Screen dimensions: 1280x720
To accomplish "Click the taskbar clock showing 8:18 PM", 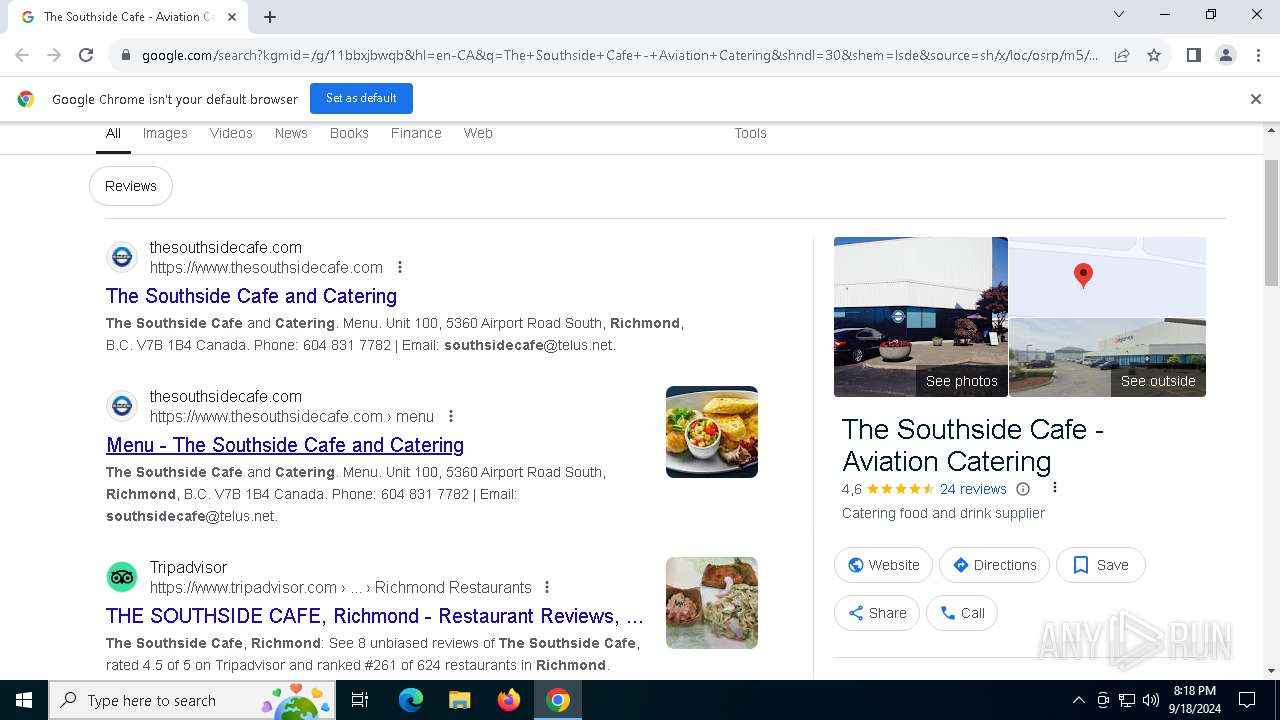I will coord(1194,700).
